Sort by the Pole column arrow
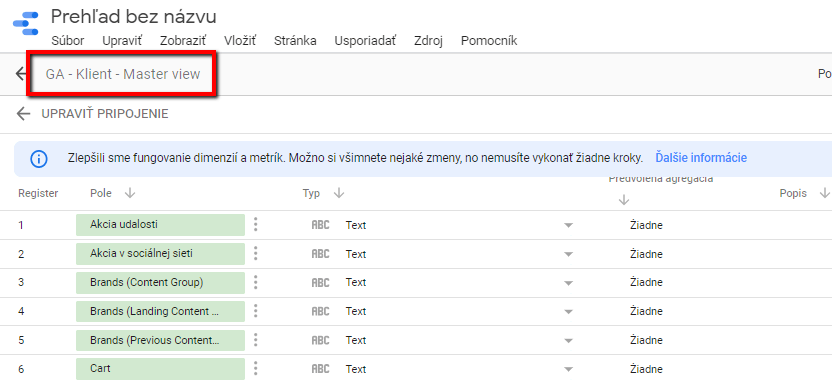Image resolution: width=832 pixels, height=381 pixels. point(129,194)
